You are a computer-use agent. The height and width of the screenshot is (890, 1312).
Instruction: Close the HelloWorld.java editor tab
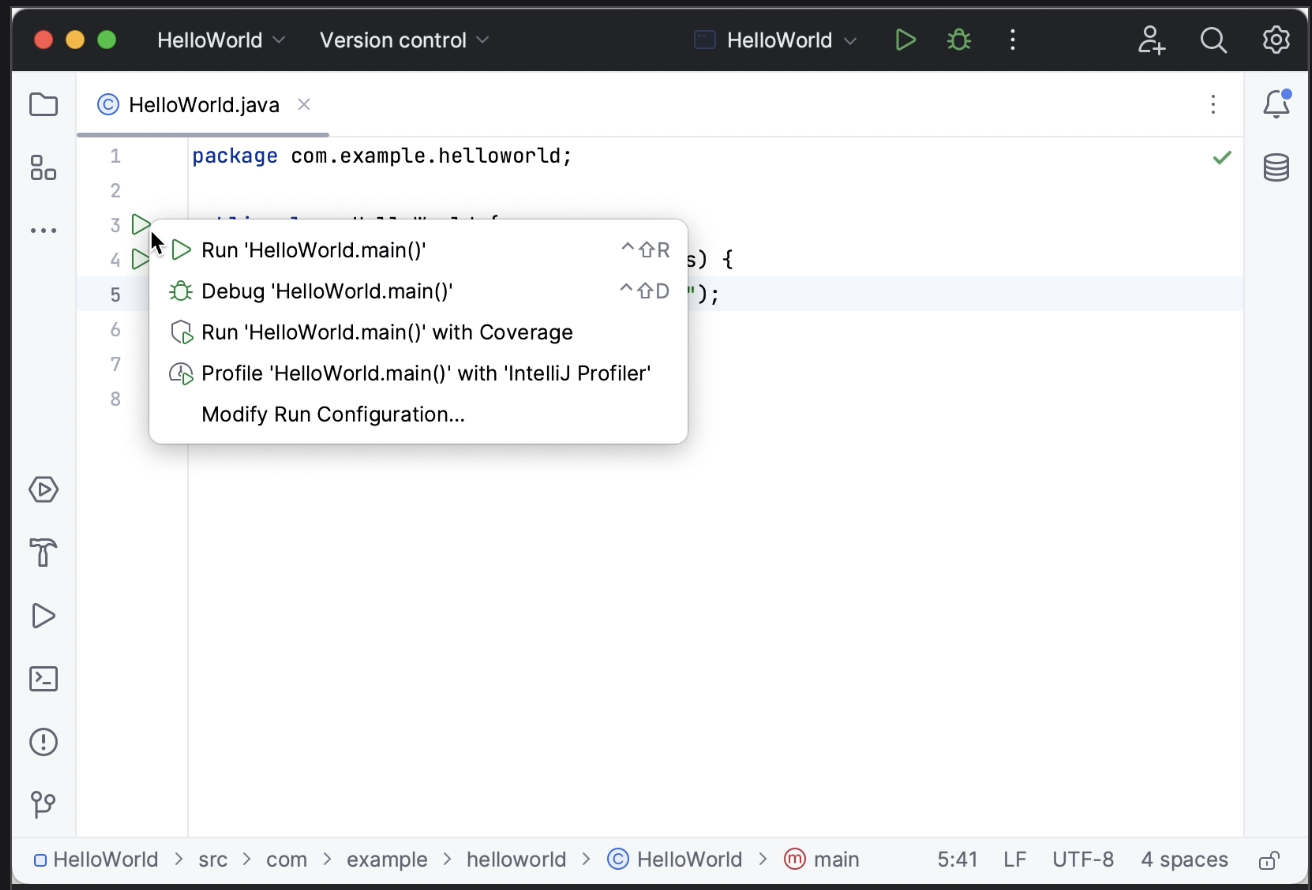[304, 104]
